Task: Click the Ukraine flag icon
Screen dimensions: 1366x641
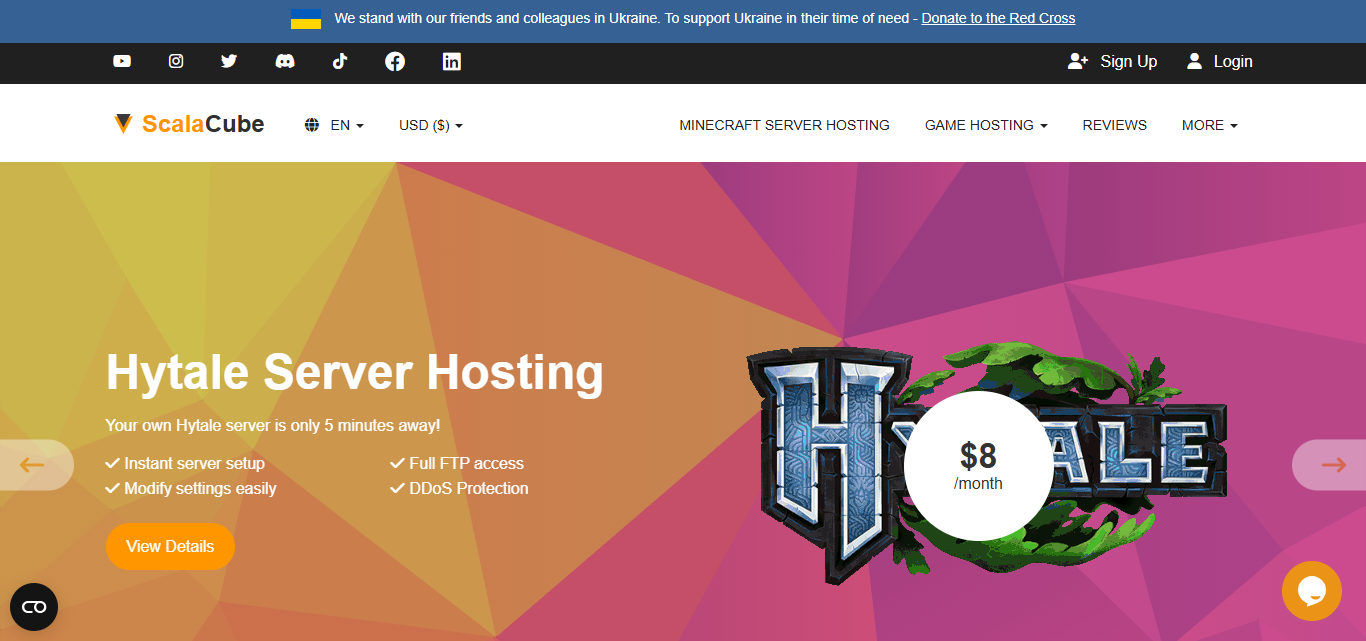Action: [x=306, y=18]
